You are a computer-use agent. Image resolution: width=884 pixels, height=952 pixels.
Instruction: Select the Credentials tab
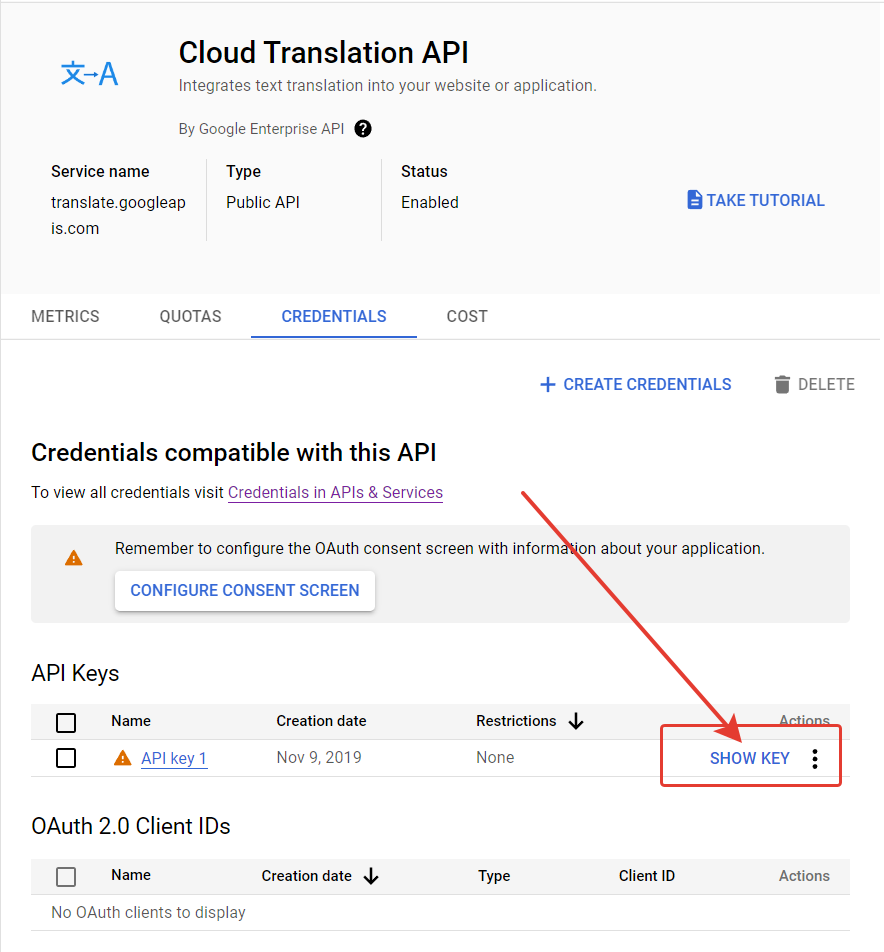(x=334, y=316)
